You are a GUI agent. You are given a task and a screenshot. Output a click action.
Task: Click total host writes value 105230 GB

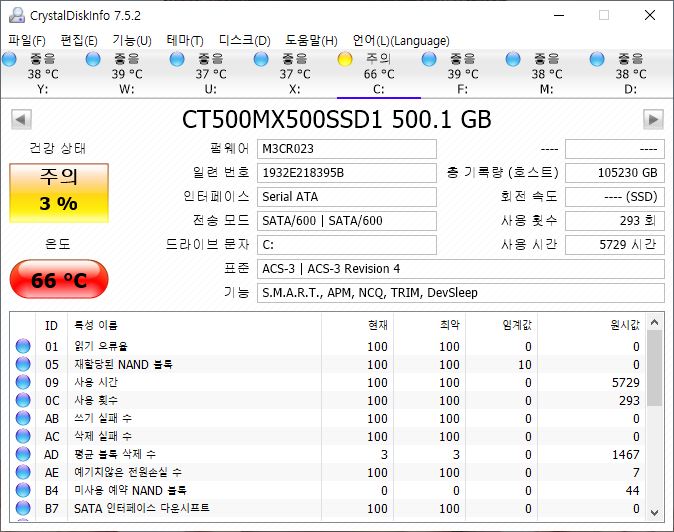click(615, 173)
